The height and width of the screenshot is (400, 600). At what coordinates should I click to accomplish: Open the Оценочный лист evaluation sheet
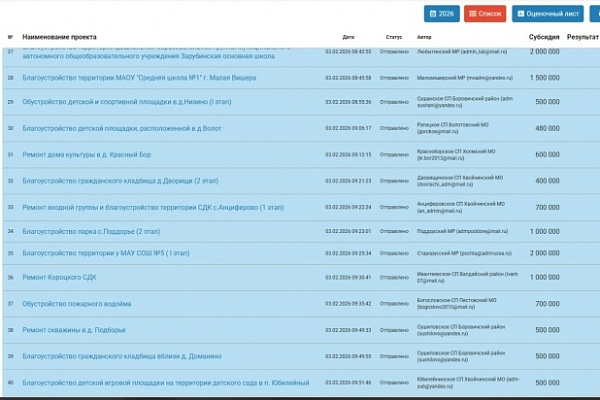547,14
